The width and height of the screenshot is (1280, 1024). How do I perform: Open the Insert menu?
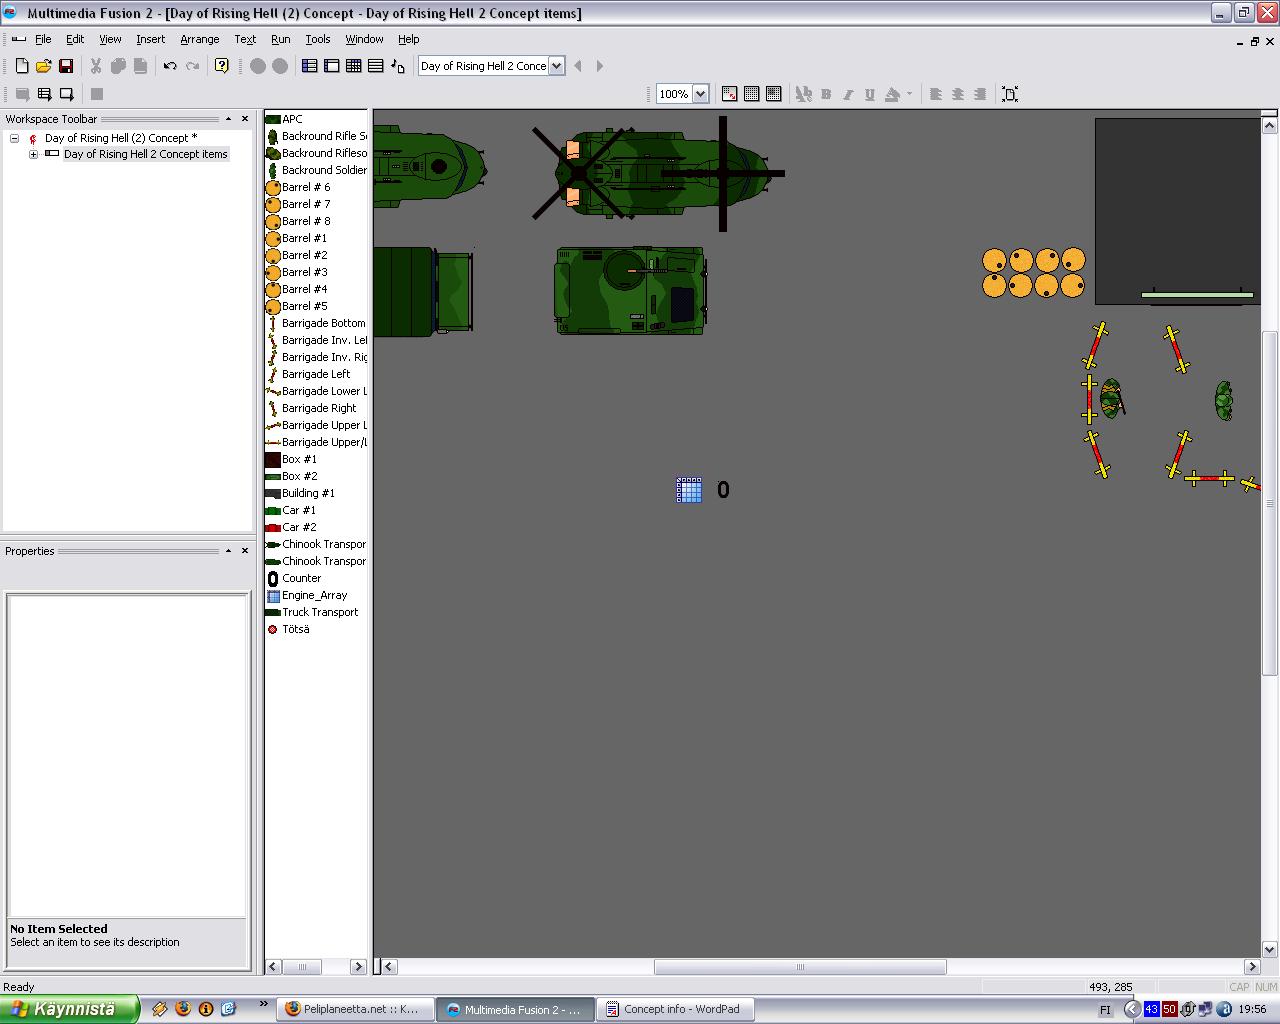pyautogui.click(x=151, y=39)
